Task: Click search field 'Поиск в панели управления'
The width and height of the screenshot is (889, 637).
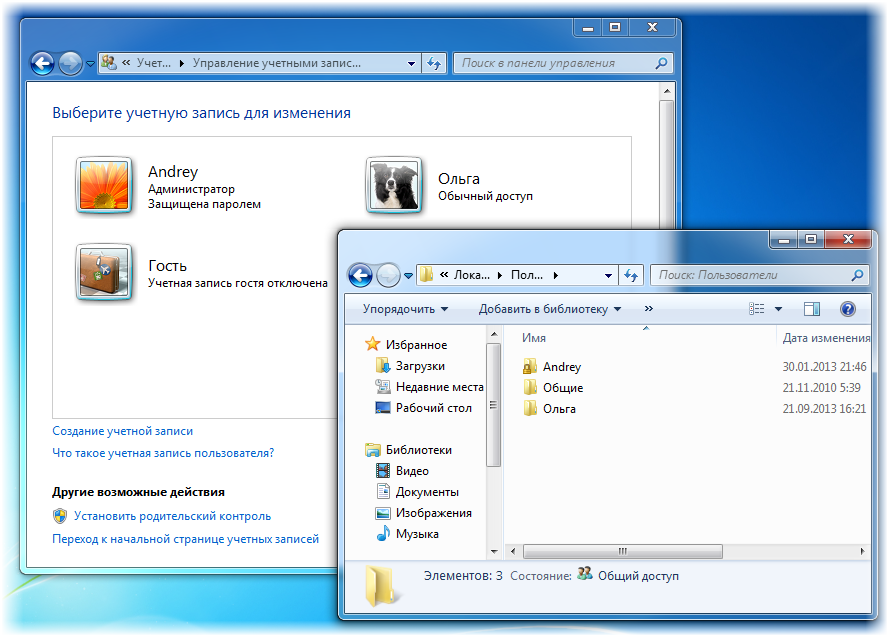Action: (563, 63)
